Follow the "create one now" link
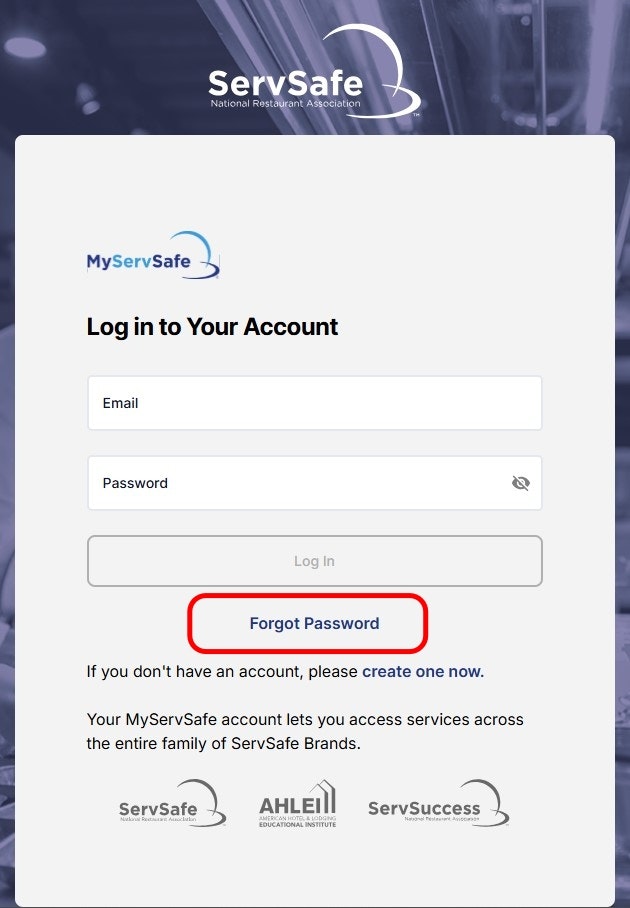This screenshot has height=908, width=630. pos(423,672)
